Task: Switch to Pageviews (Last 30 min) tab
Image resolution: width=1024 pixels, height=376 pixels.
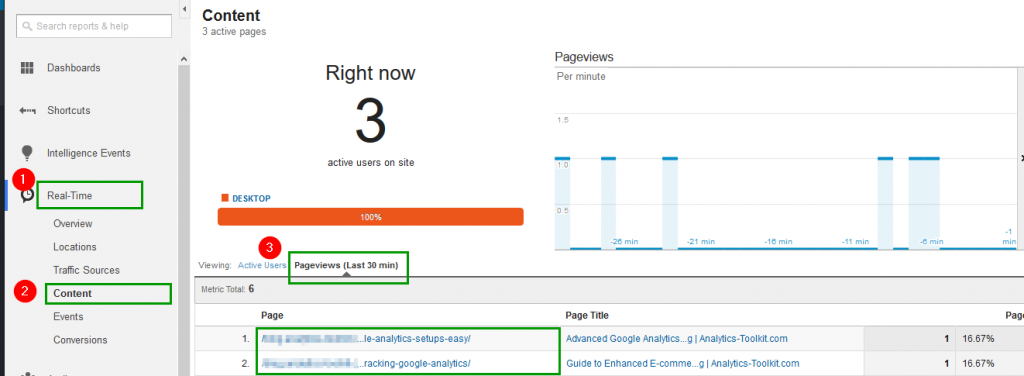Action: pos(346,266)
